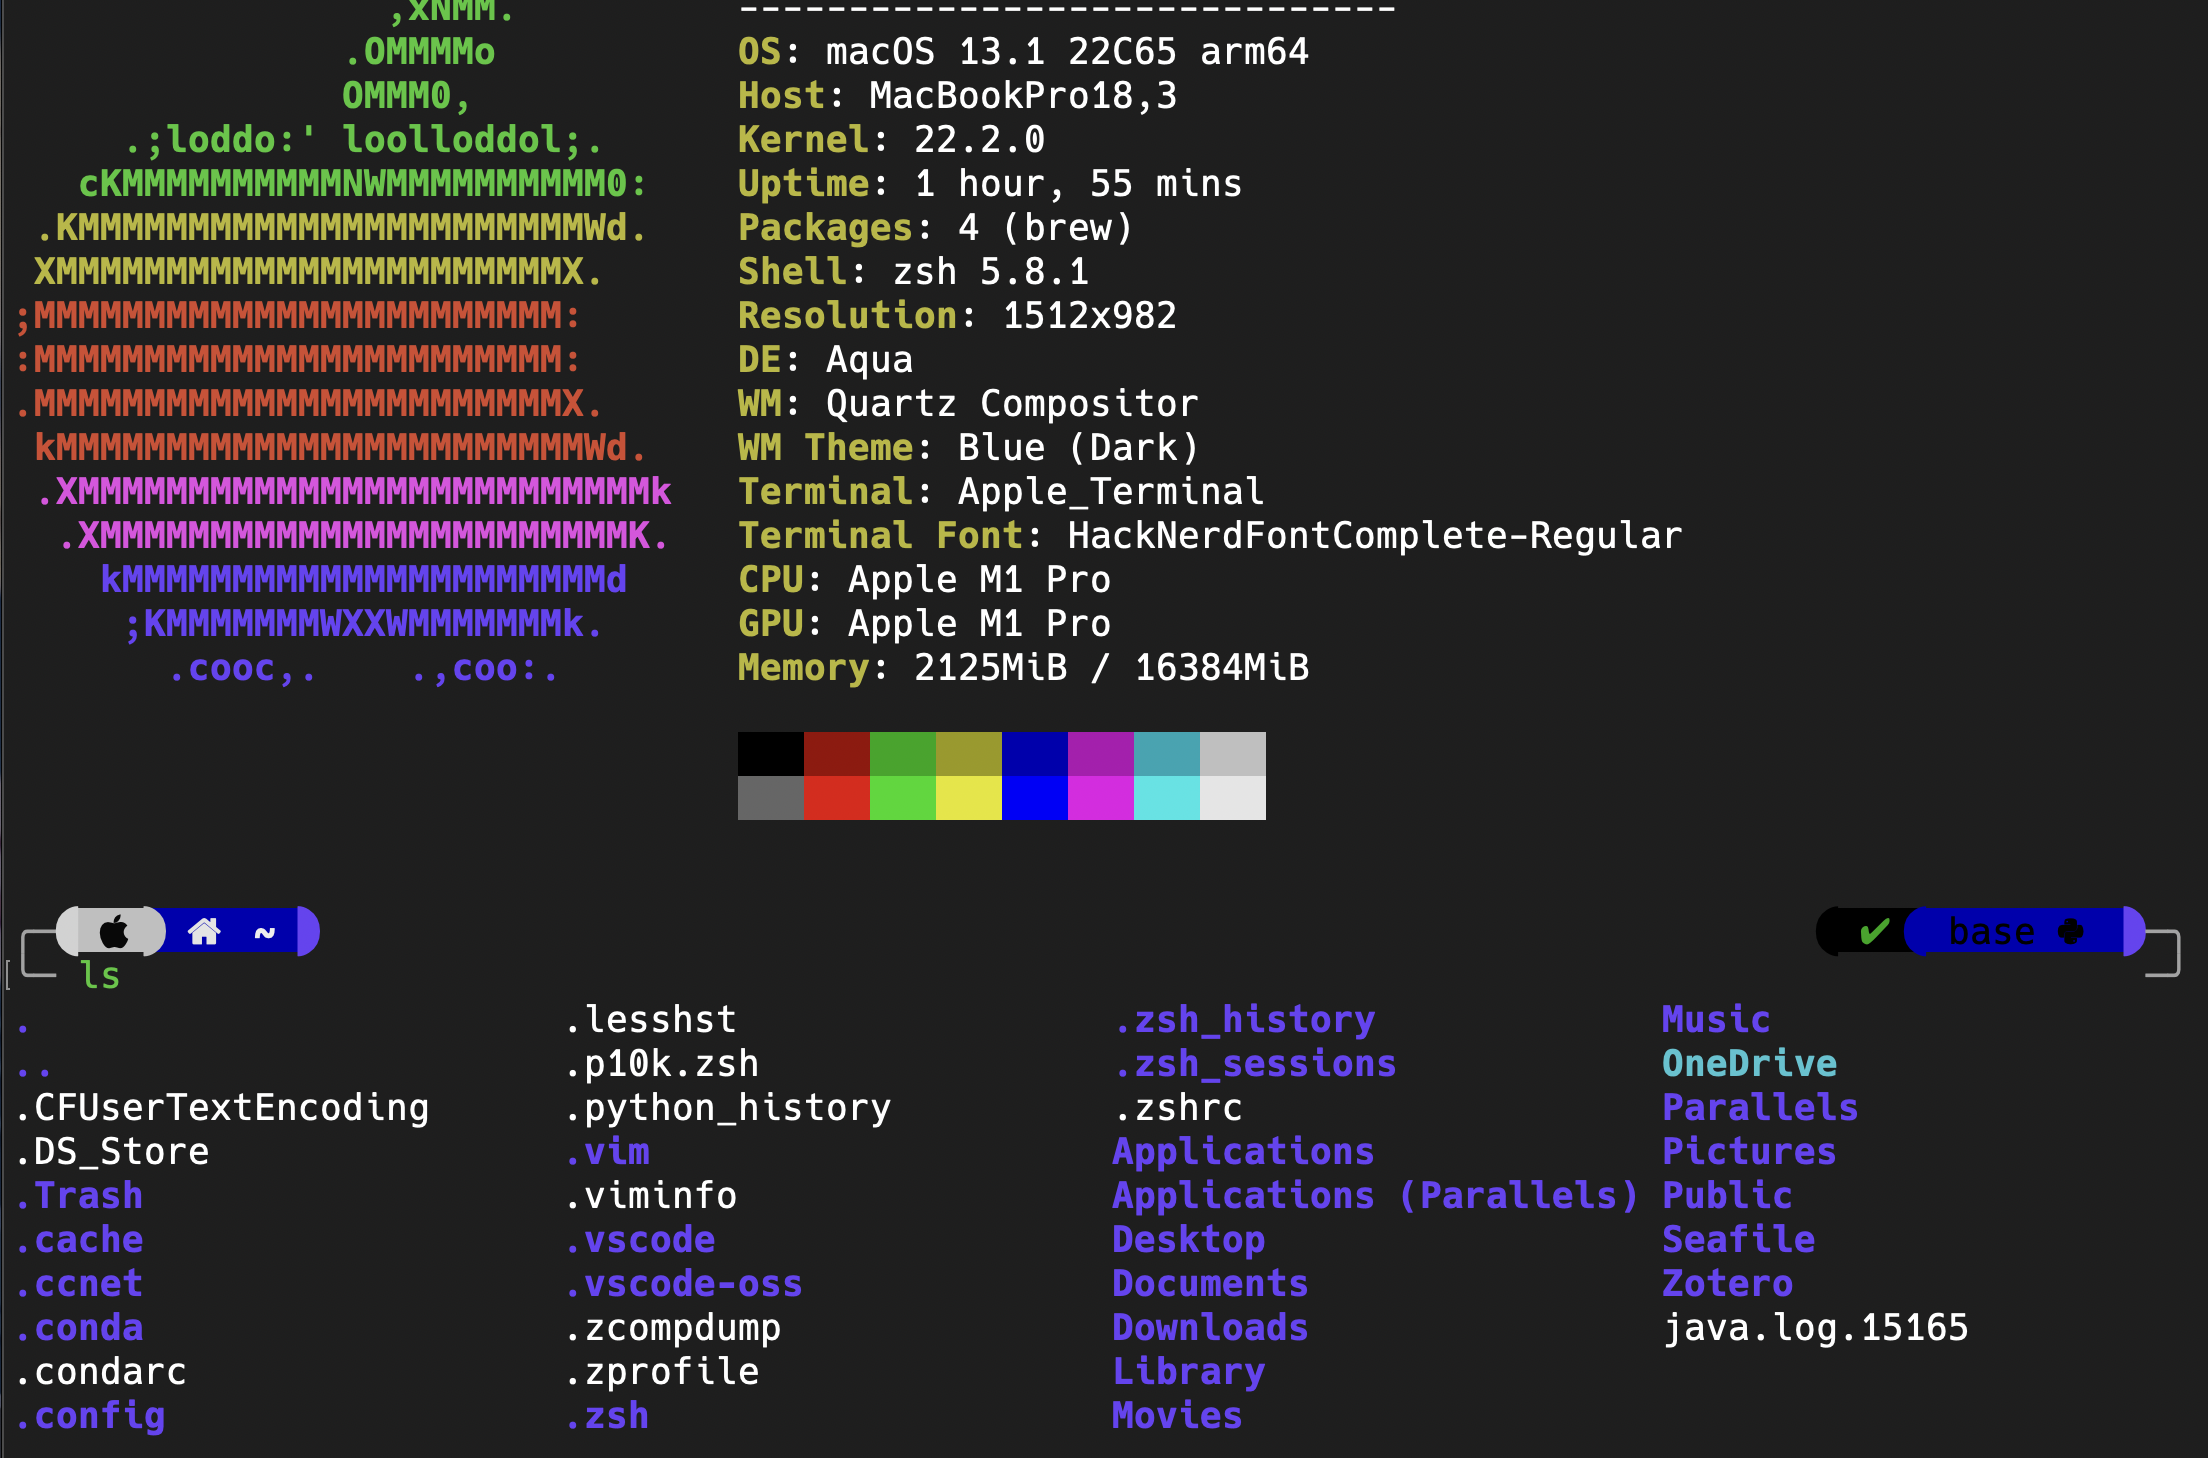Image resolution: width=2208 pixels, height=1458 pixels.
Task: Click the Zotero directory name
Action: [x=1727, y=1284]
